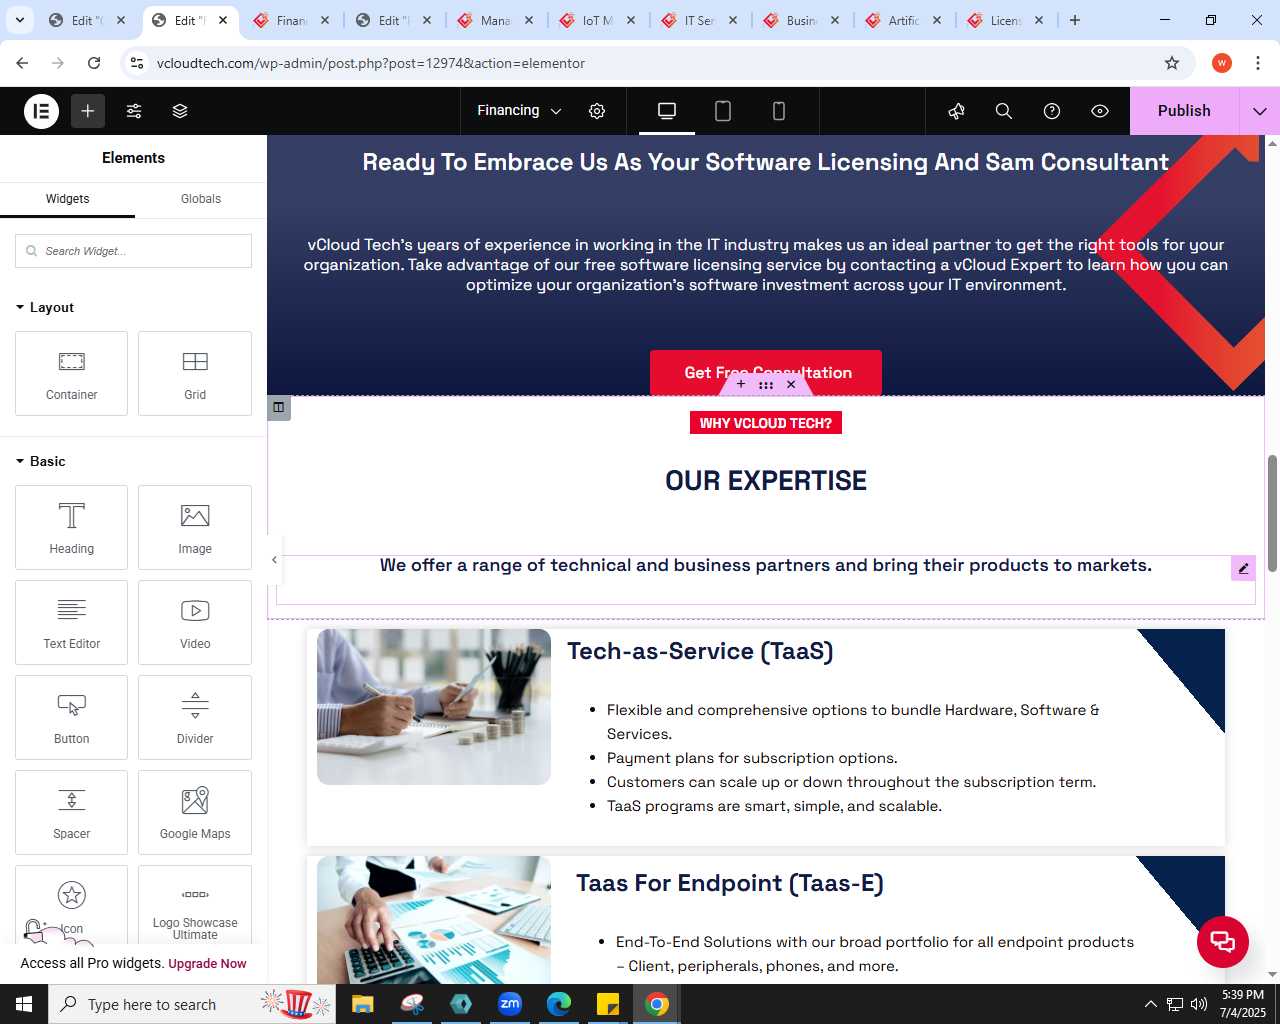
Task: Open the Financing page settings gear
Action: click(x=597, y=111)
